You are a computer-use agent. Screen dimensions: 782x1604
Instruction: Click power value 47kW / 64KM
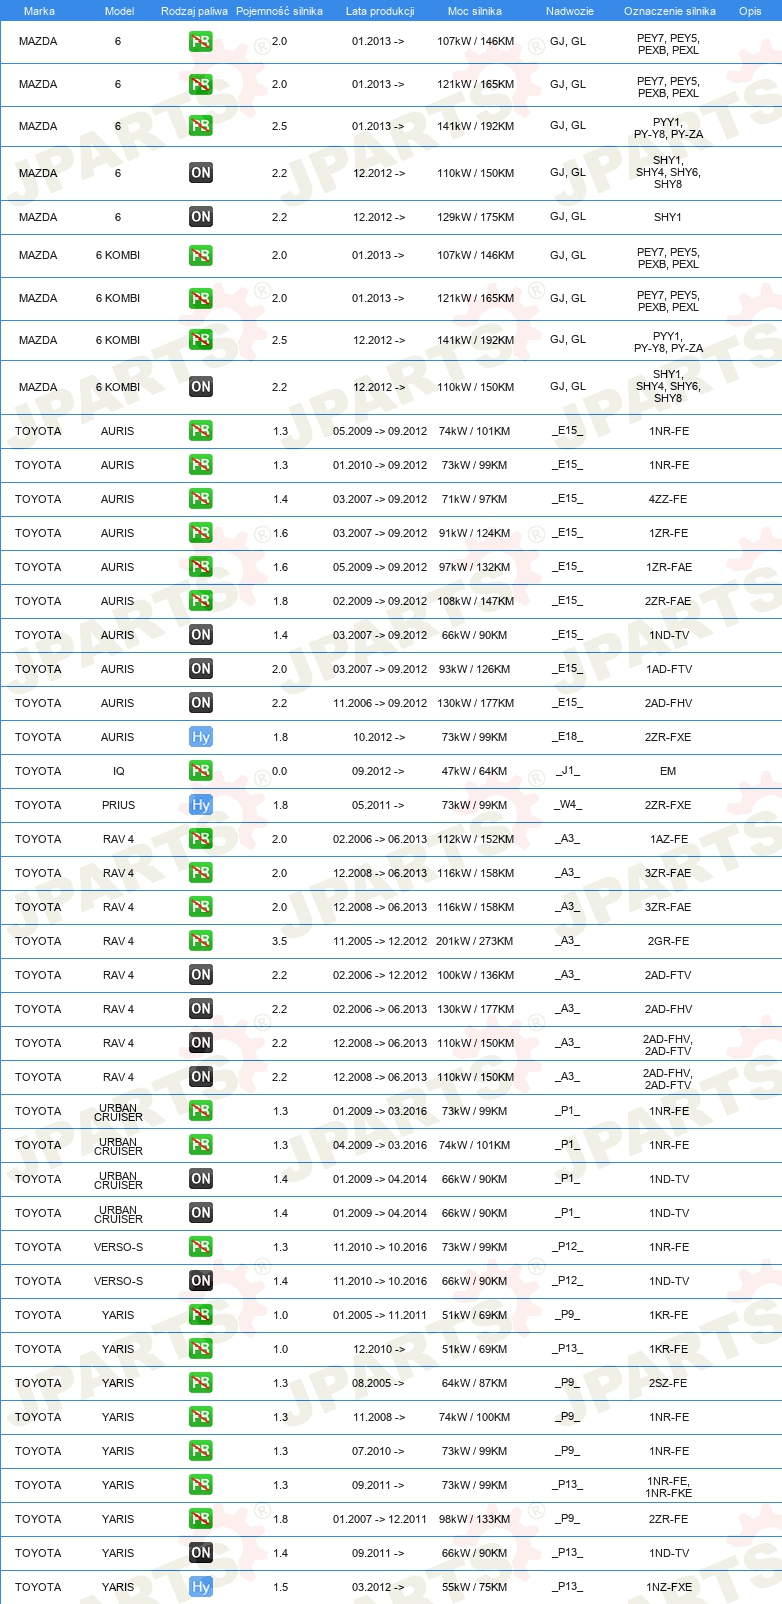pos(475,771)
